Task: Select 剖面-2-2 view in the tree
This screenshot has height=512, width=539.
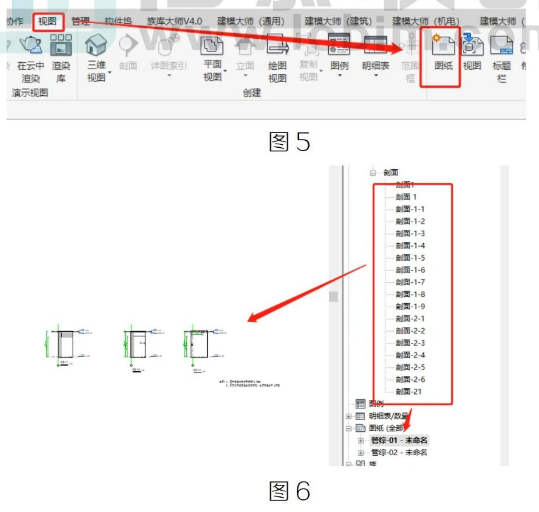Action: point(410,331)
